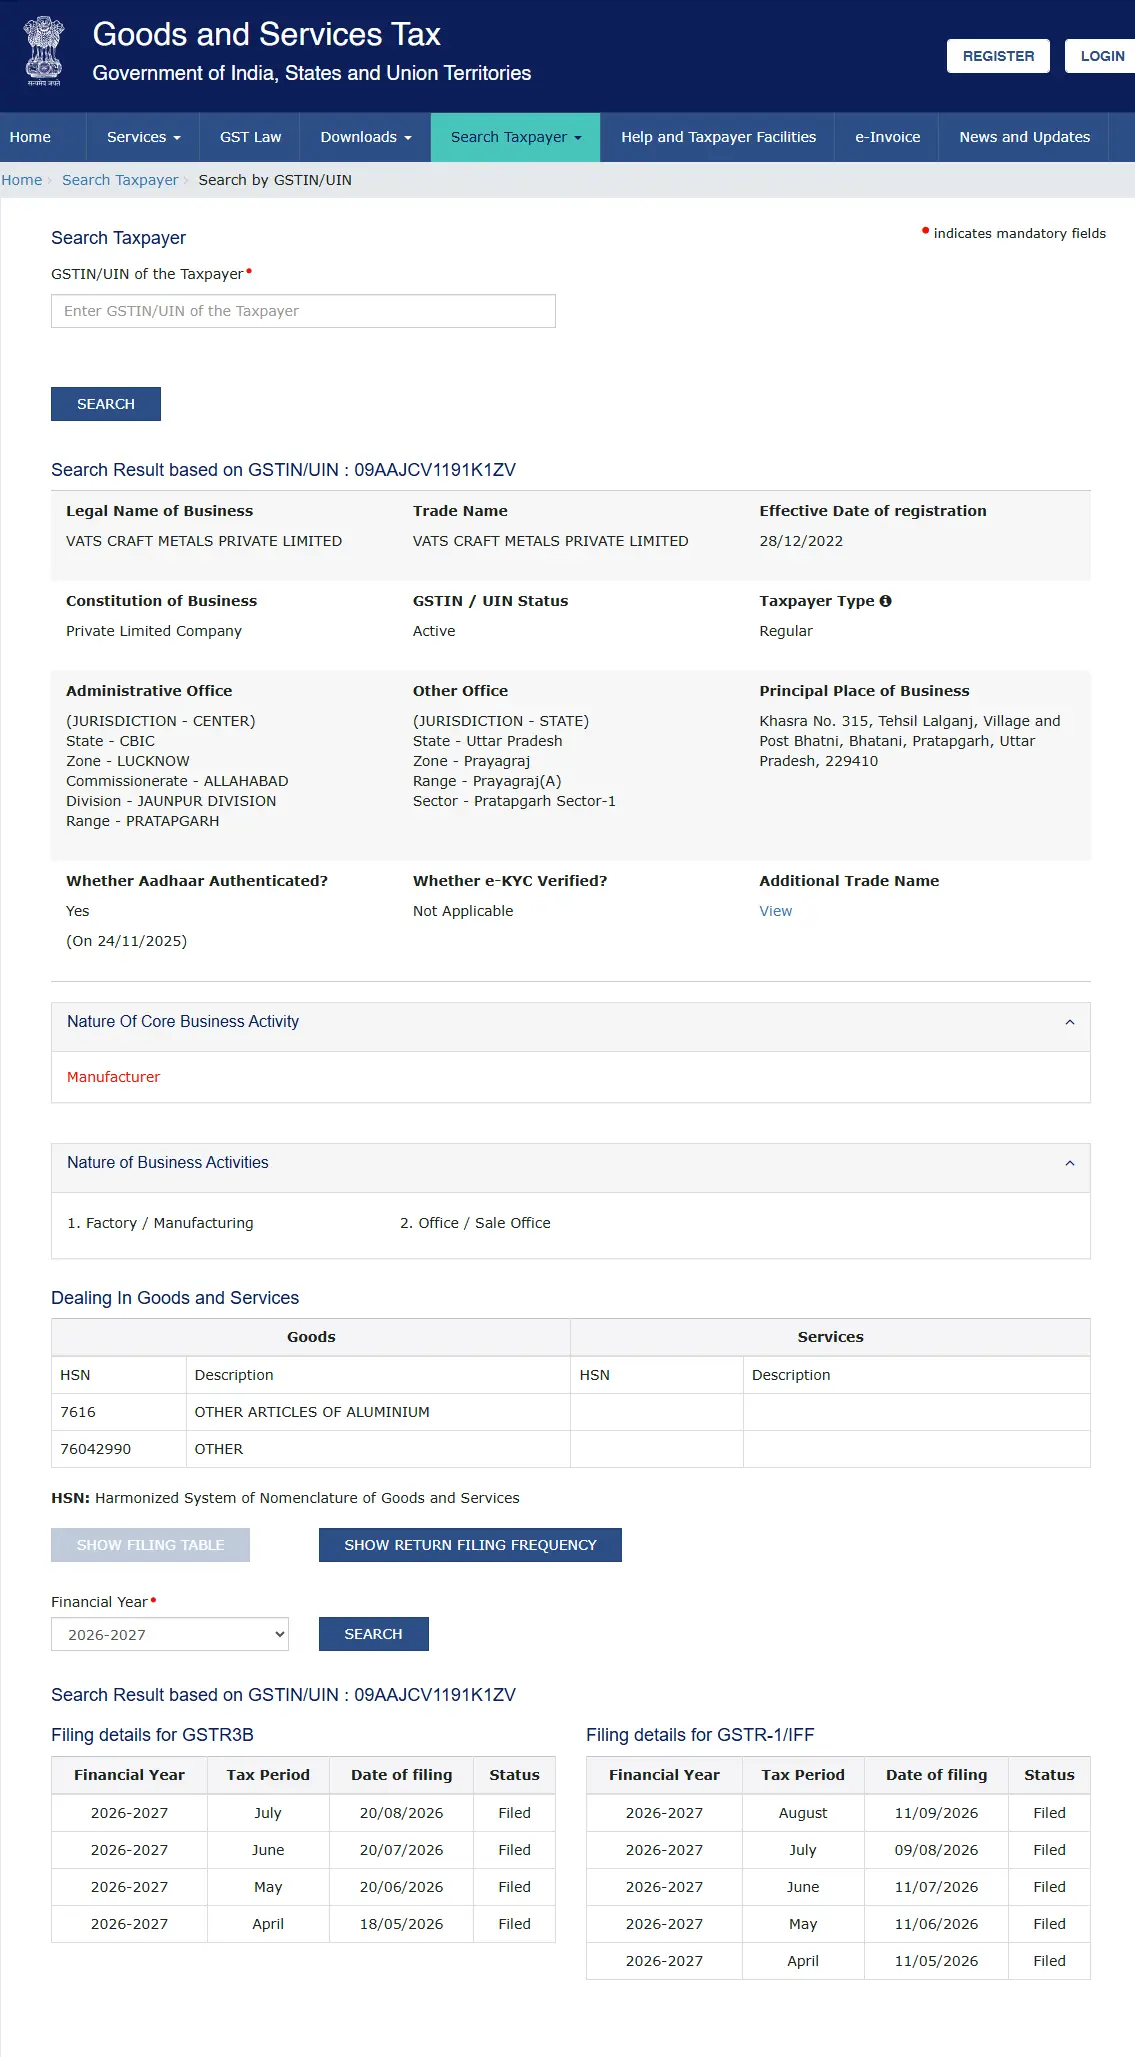The image size is (1135, 2057).
Task: Click the SEARCH button beside Financial Year
Action: (373, 1634)
